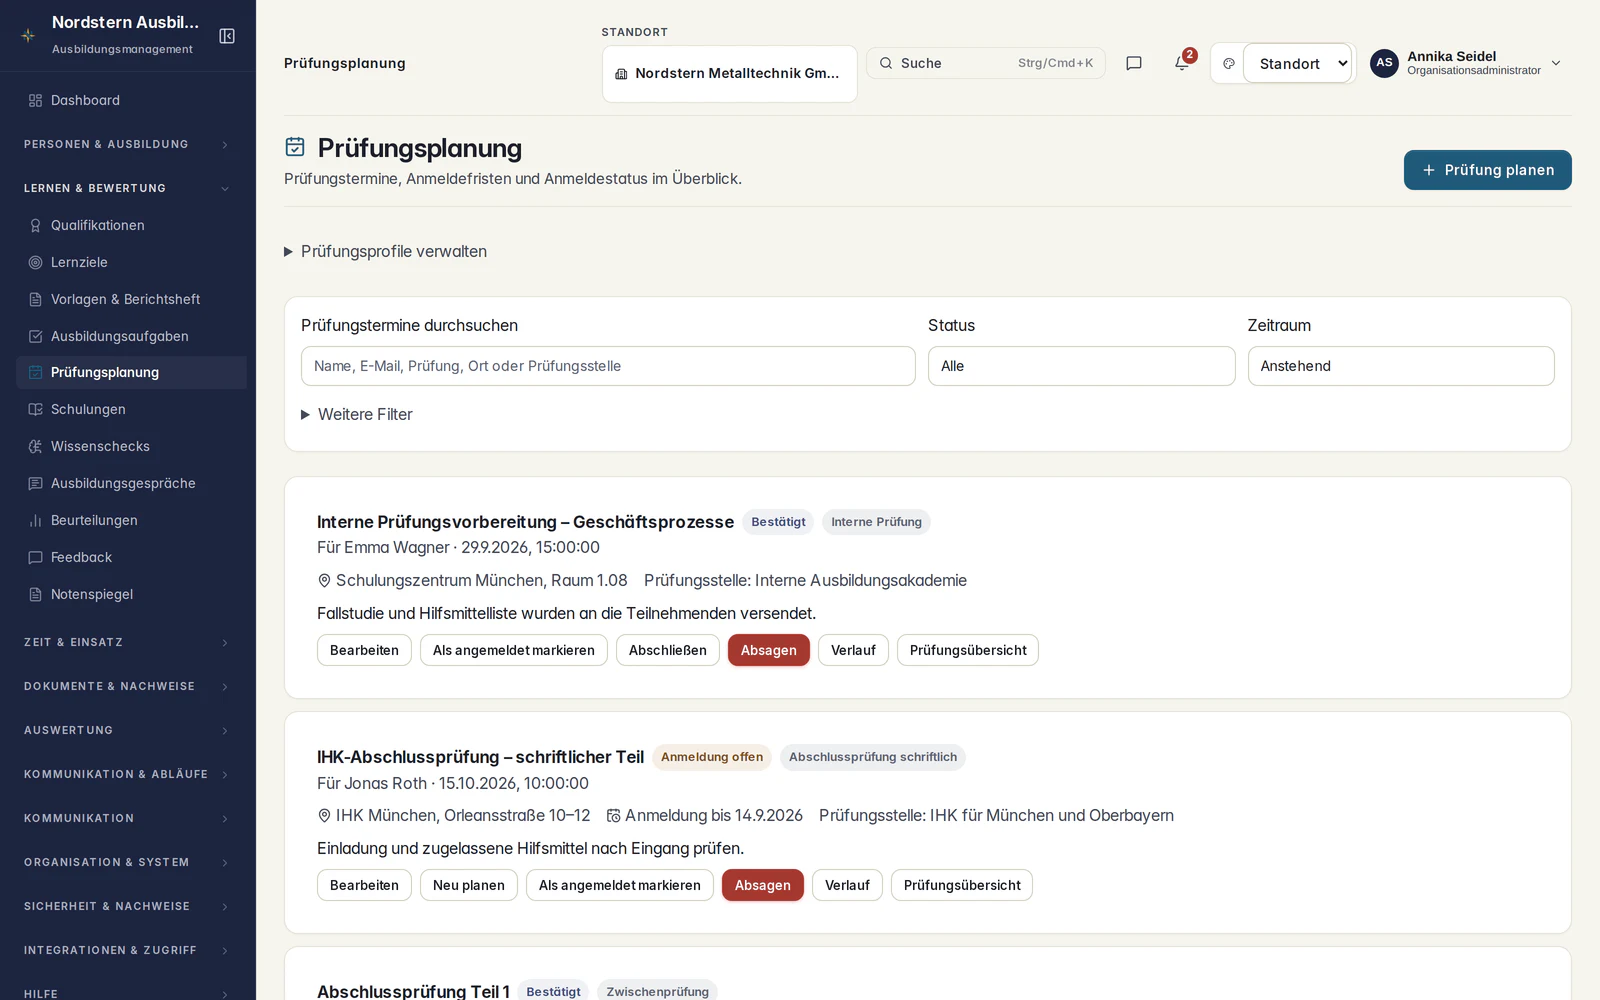Expand Organisation & System section
Screen dimensions: 1600x1000
click(x=128, y=862)
